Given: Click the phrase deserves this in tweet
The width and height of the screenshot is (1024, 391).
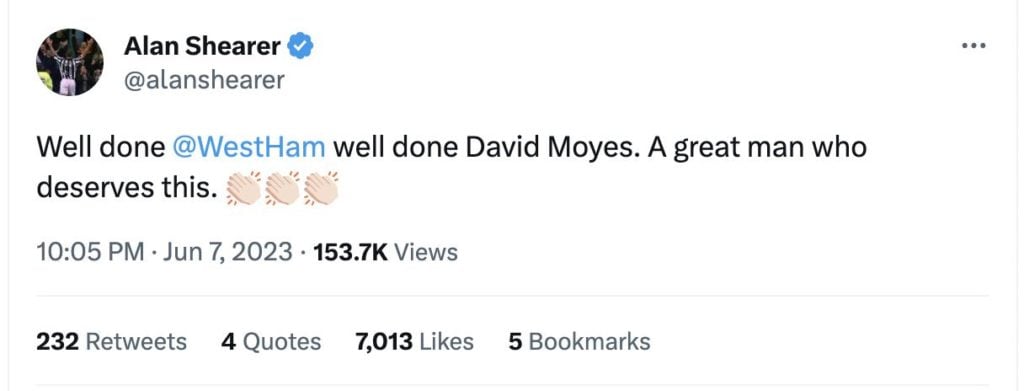Looking at the screenshot, I should point(125,188).
